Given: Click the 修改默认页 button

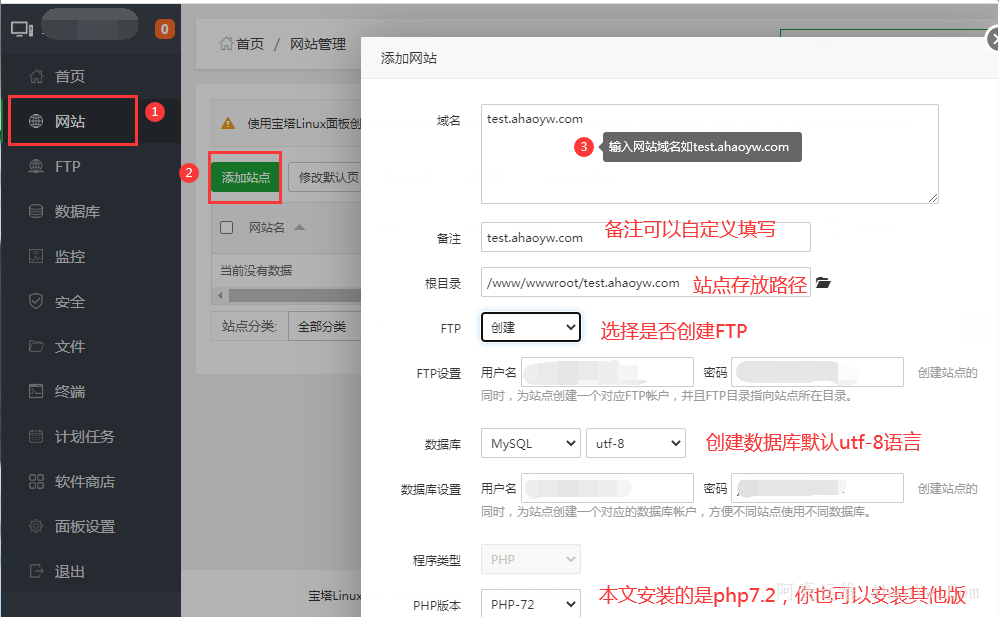Looking at the screenshot, I should click(326, 177).
